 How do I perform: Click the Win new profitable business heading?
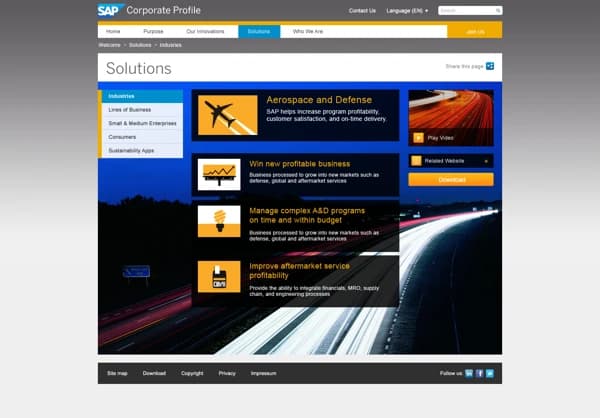coord(300,164)
